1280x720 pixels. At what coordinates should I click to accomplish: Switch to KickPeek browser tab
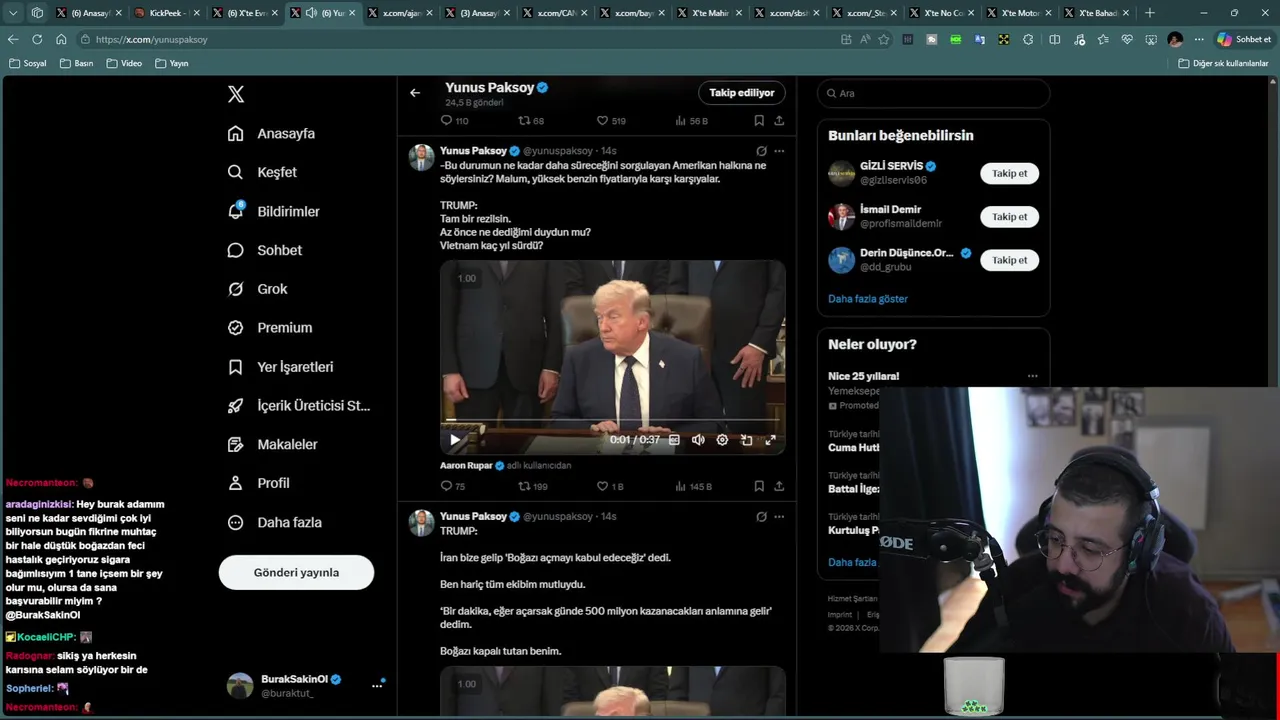click(x=167, y=13)
